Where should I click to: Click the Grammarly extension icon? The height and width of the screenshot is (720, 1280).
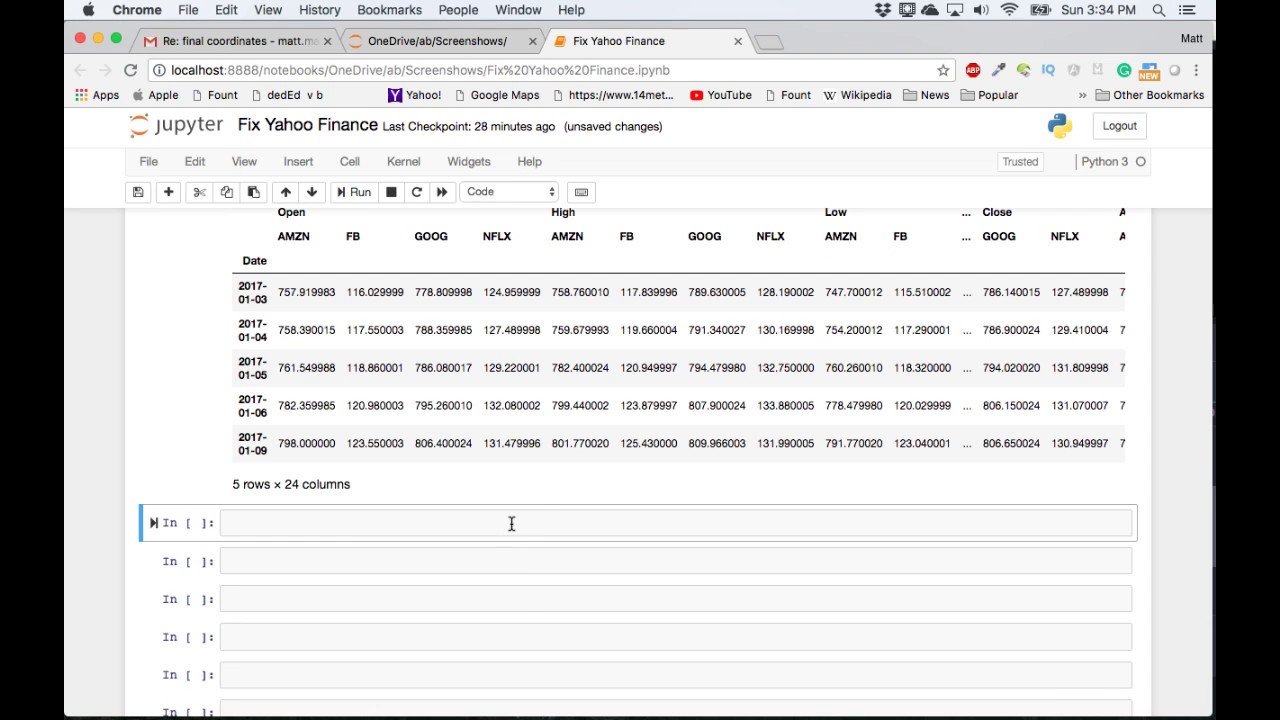pyautogui.click(x=1124, y=70)
